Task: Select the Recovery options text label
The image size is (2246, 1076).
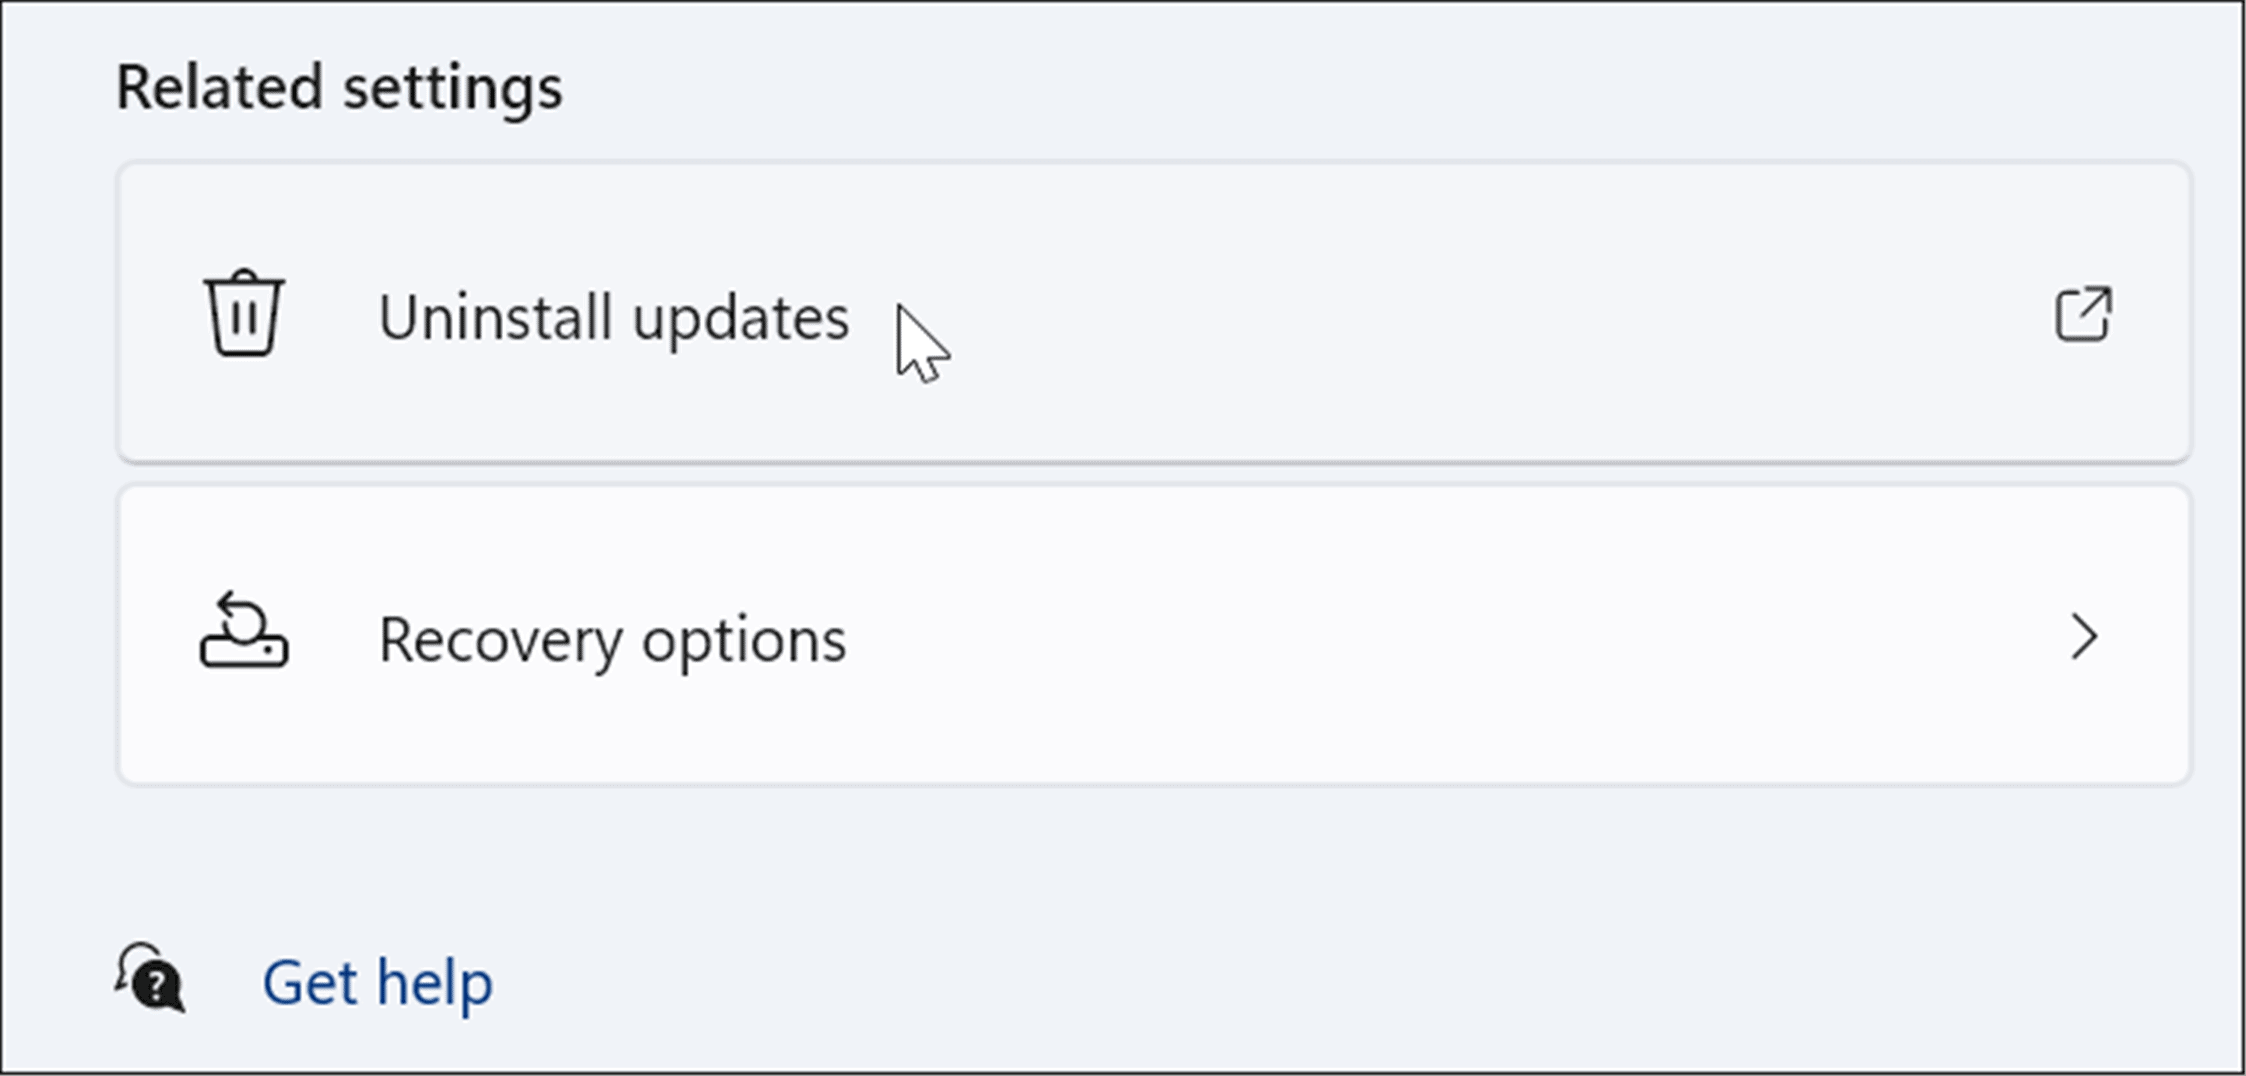Action: coord(612,640)
